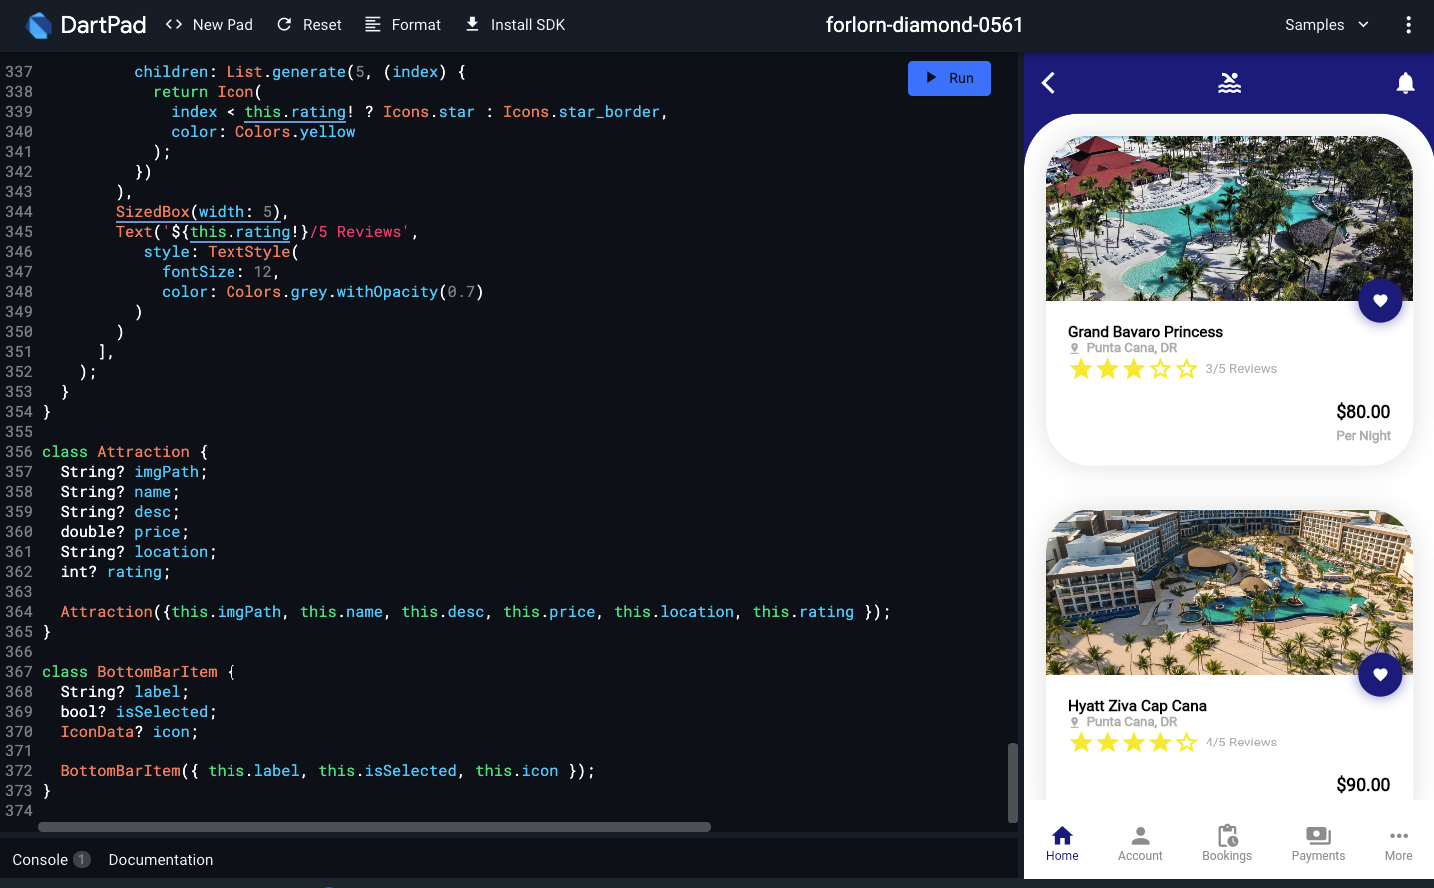Click the pad title forlorn-diamond-0561
This screenshot has height=888, width=1434.
click(924, 25)
